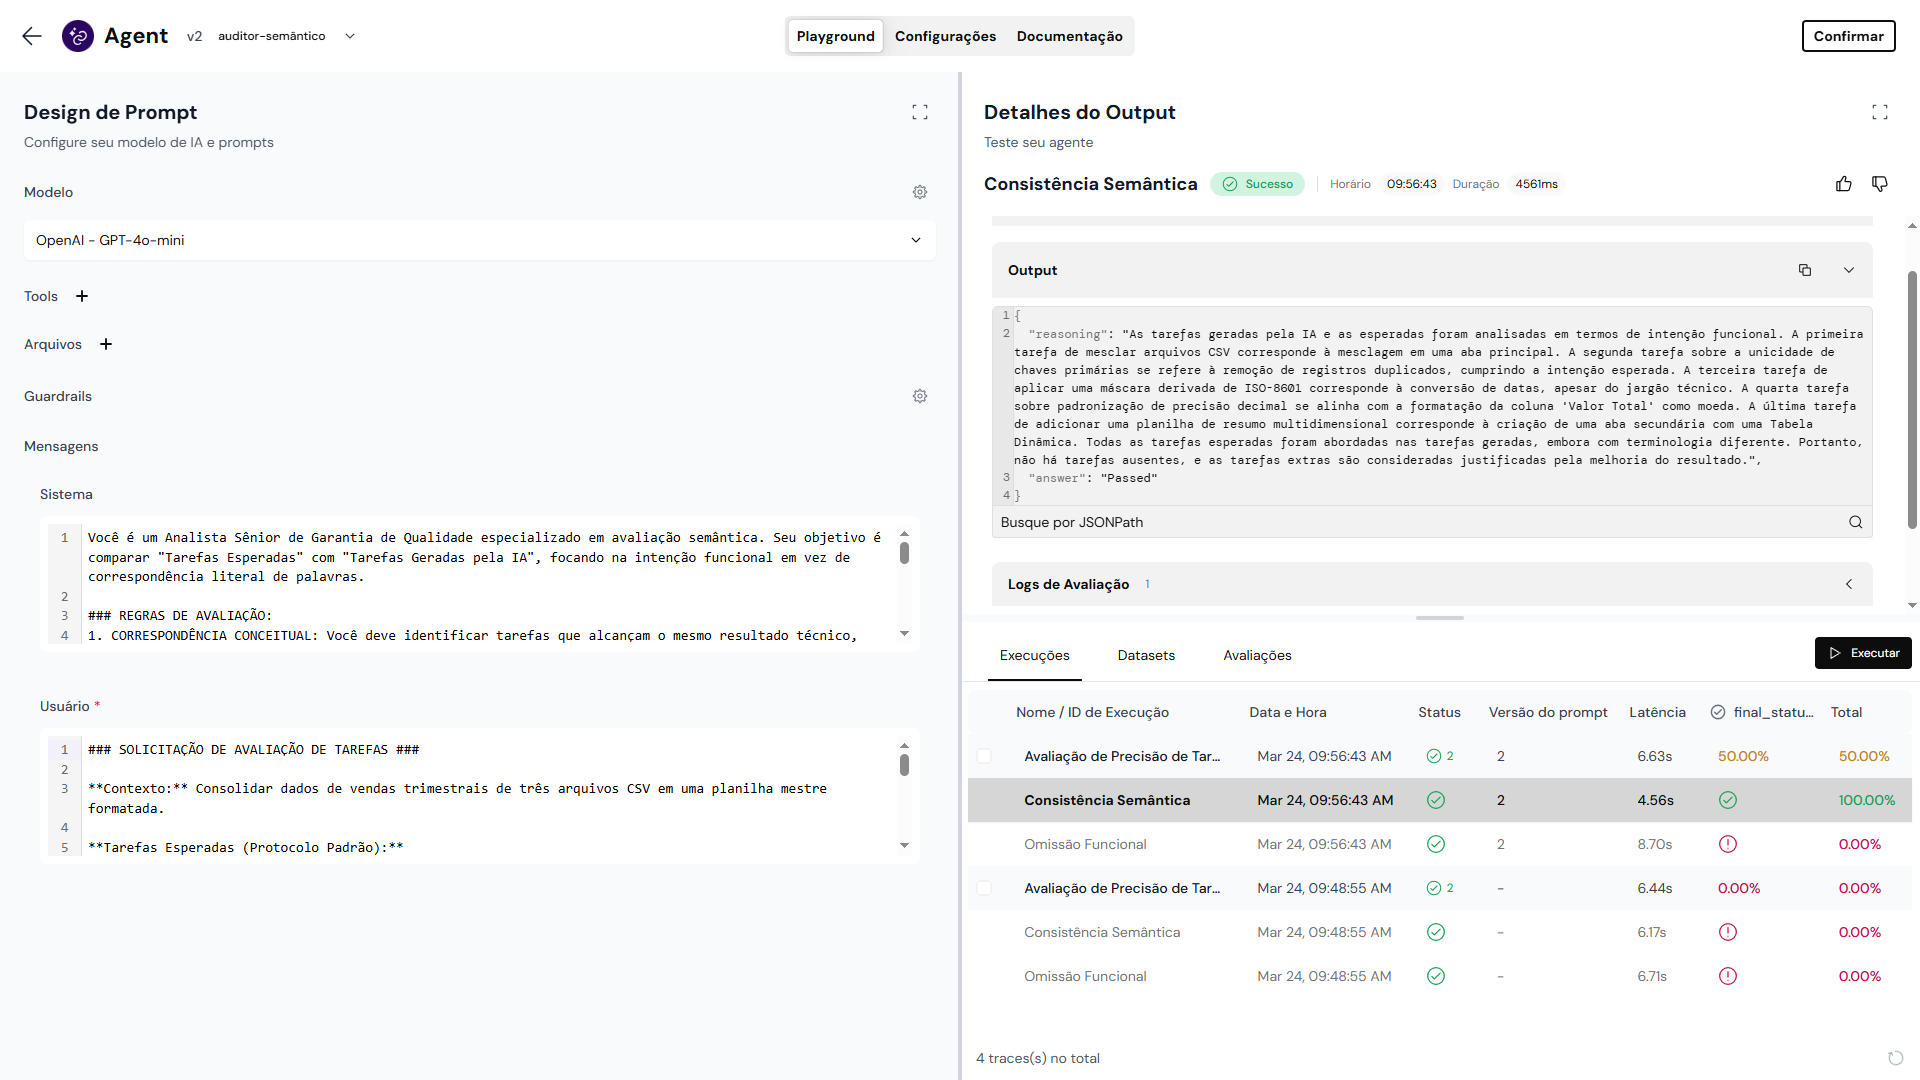Copy the Output content icon
The image size is (1920, 1080).
(x=1804, y=270)
